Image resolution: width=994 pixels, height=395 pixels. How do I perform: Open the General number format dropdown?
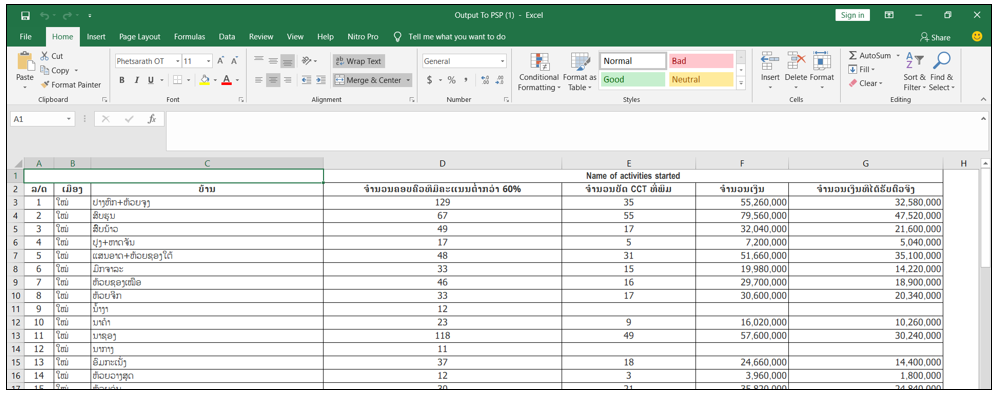tap(503, 61)
